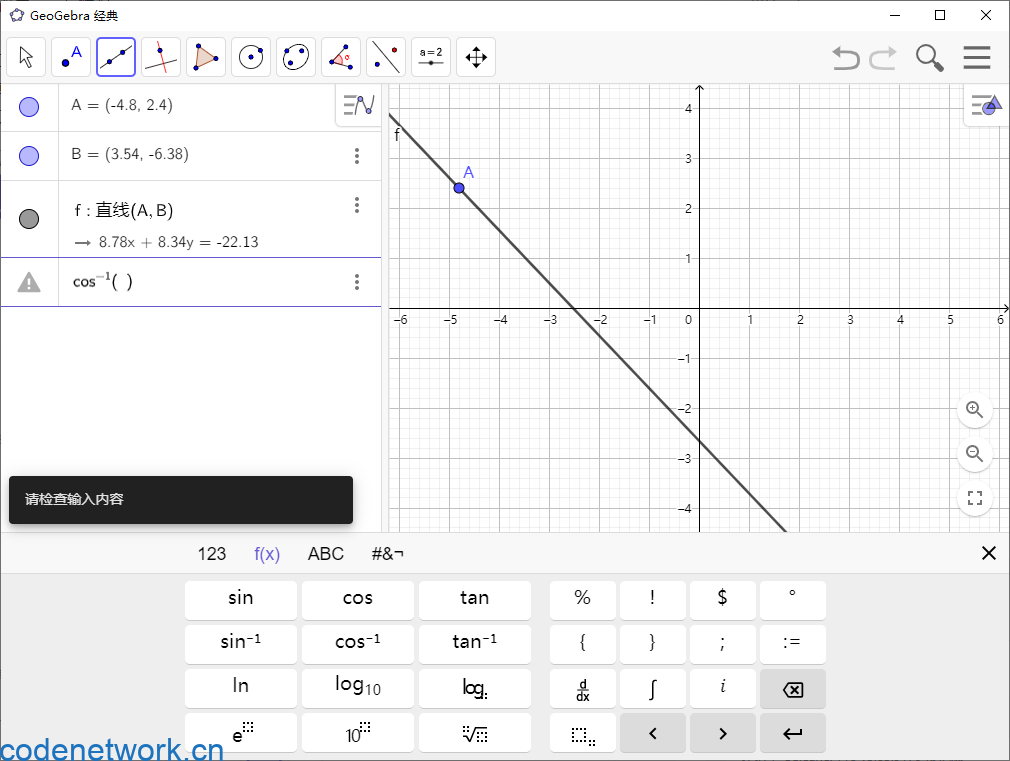Screen dimensions: 1010x761
Task: Switch keyboard to #&¬ tab
Action: [x=388, y=554]
